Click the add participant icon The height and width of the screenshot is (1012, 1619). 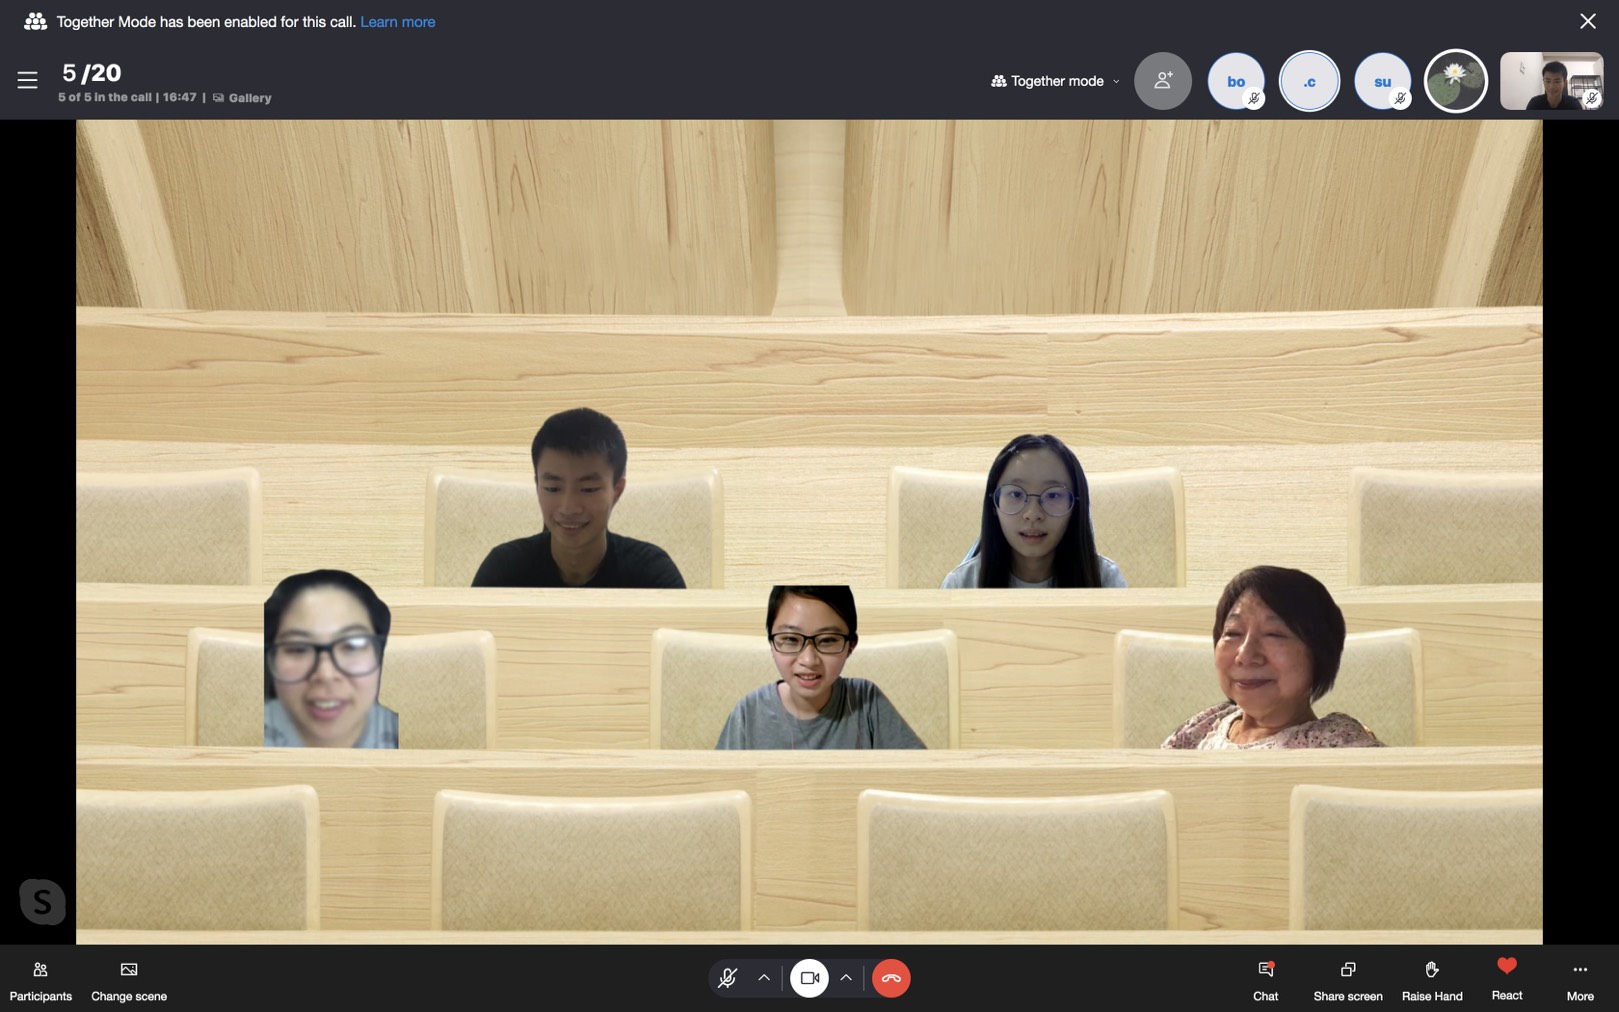pyautogui.click(x=1162, y=81)
